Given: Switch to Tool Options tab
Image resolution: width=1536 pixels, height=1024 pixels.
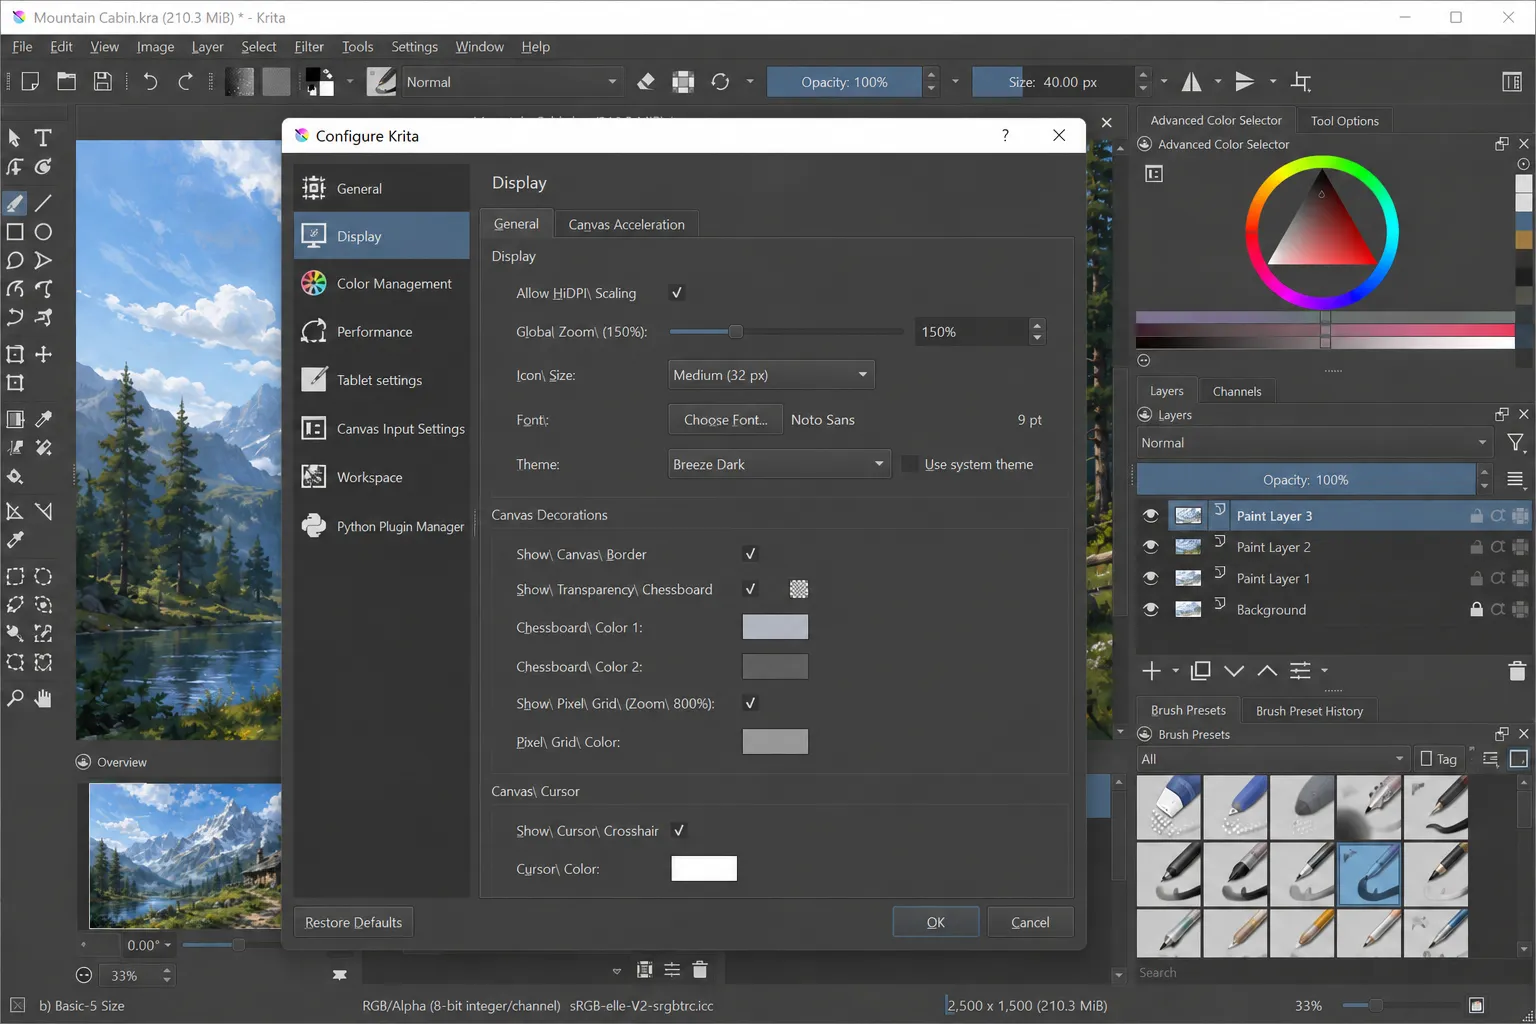Looking at the screenshot, I should pos(1345,121).
